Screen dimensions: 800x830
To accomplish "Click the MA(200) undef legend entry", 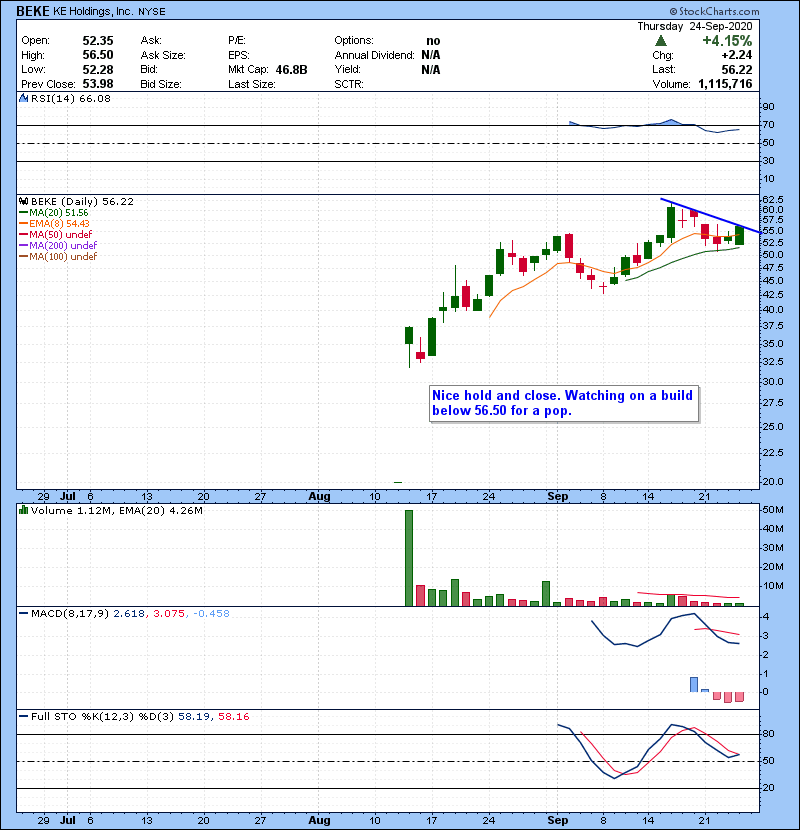I will click(63, 246).
